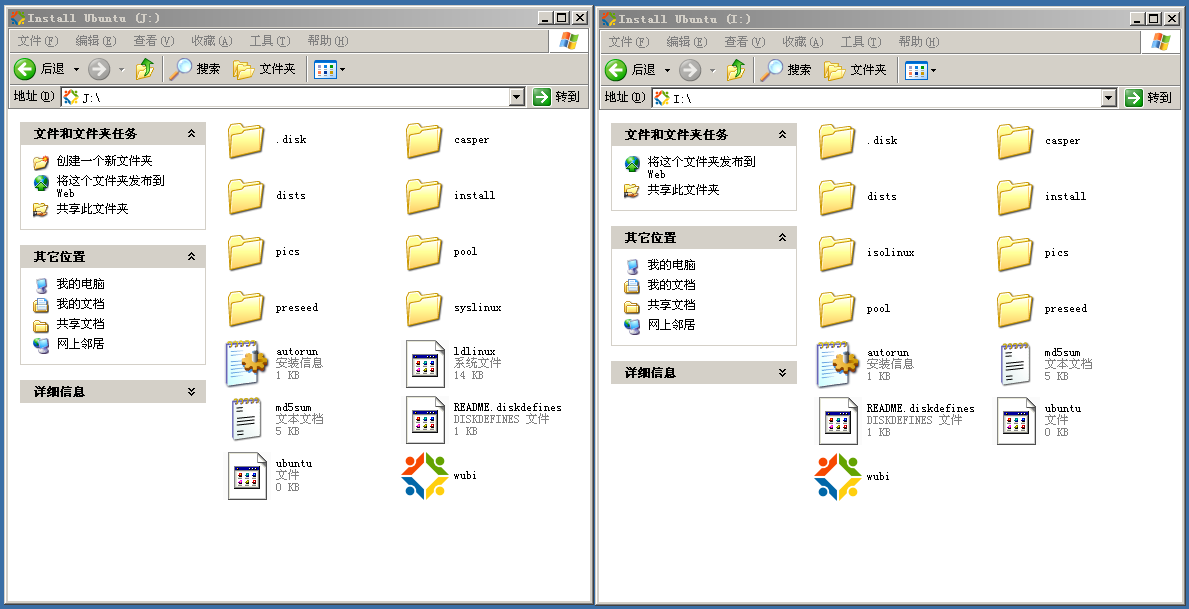The width and height of the screenshot is (1189, 609).
Task: Toggle Folders (文件夹) pane in J: window
Action: click(265, 69)
